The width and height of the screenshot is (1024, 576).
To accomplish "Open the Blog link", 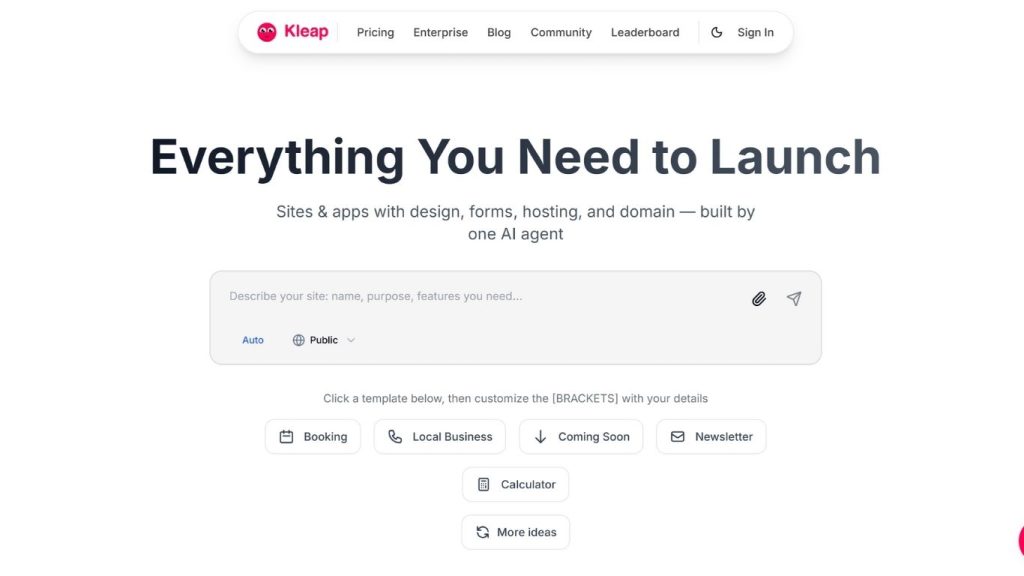I will click(x=498, y=32).
